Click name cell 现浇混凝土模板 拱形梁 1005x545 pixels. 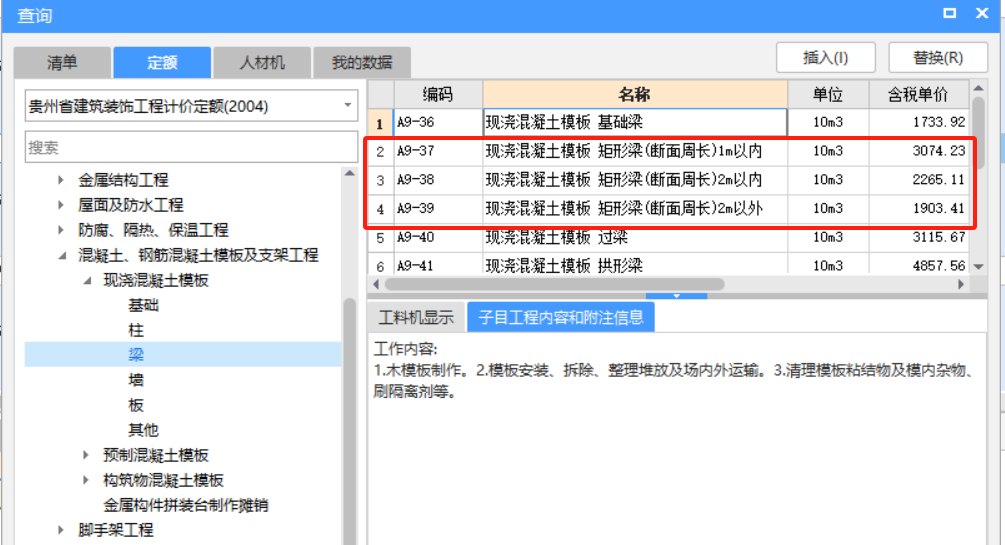[x=635, y=265]
